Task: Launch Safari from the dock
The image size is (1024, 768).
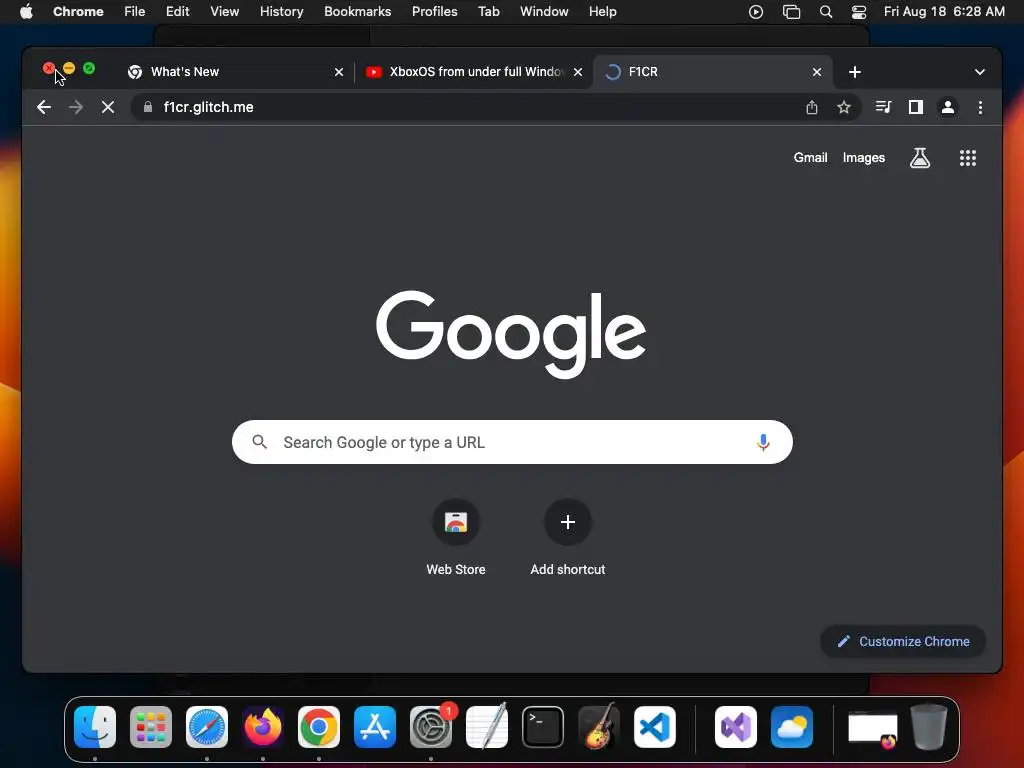Action: click(x=207, y=727)
